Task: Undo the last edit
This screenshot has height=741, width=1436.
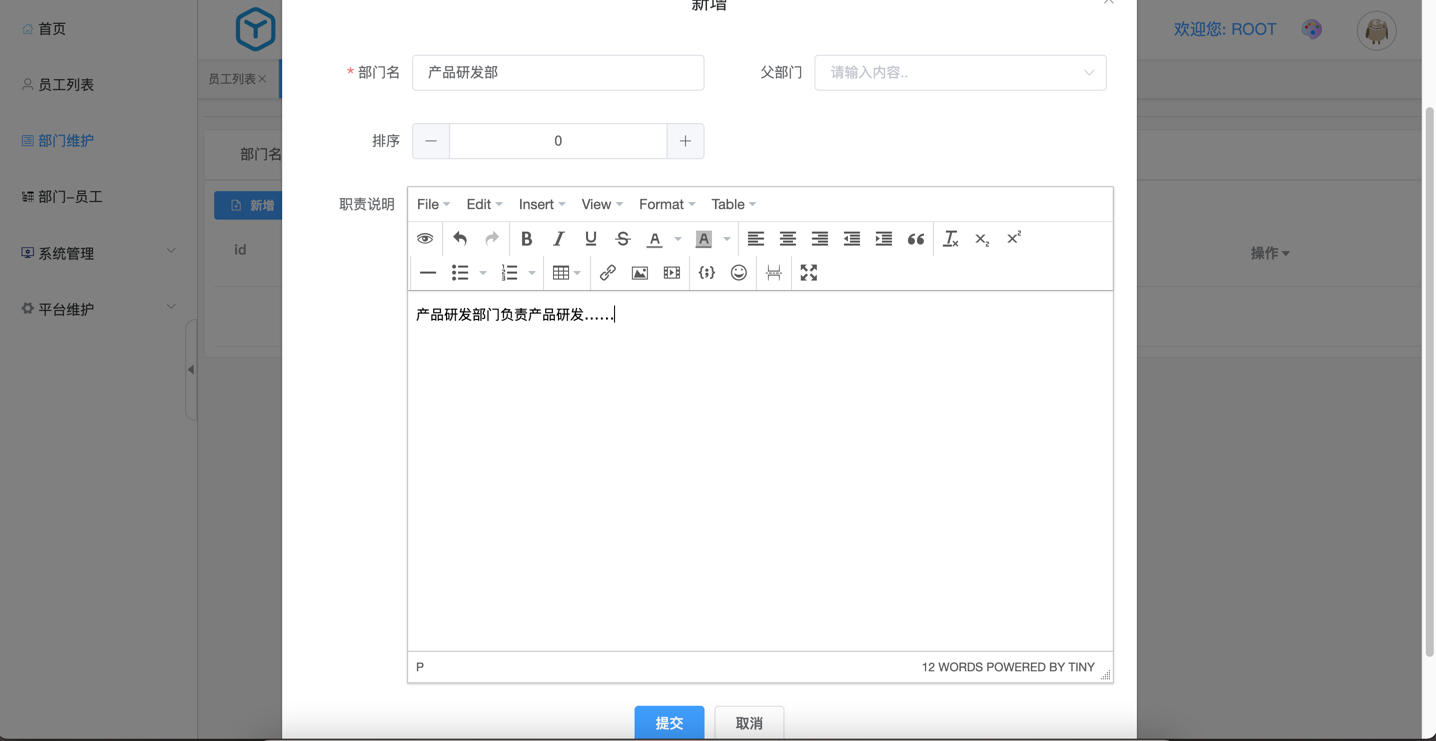Action: coord(460,239)
